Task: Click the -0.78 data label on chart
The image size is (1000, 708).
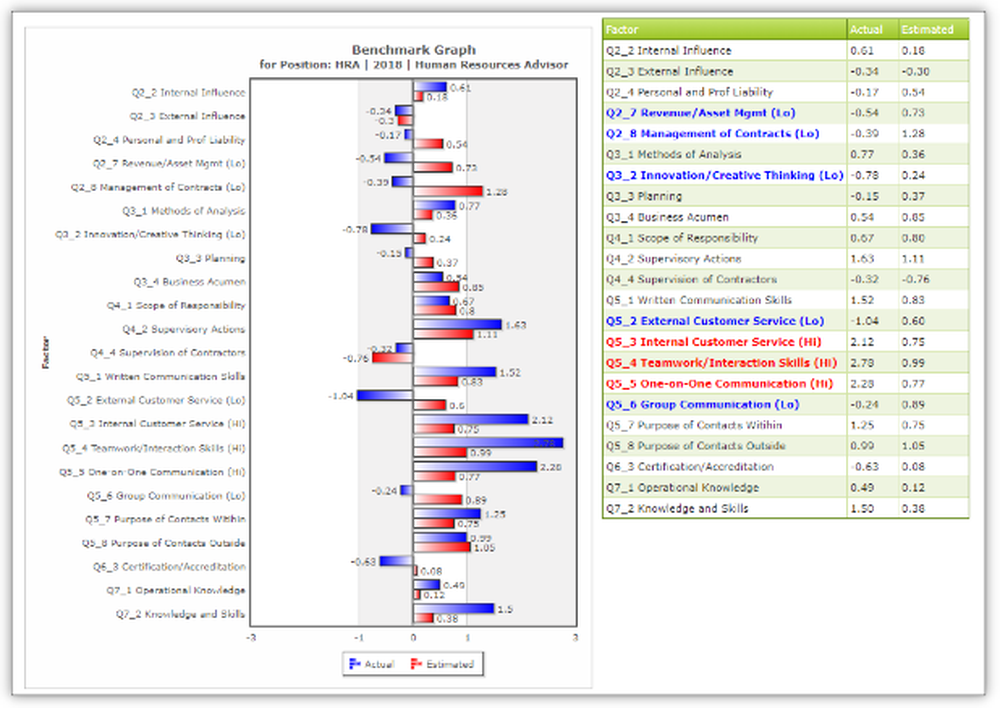Action: [x=355, y=229]
